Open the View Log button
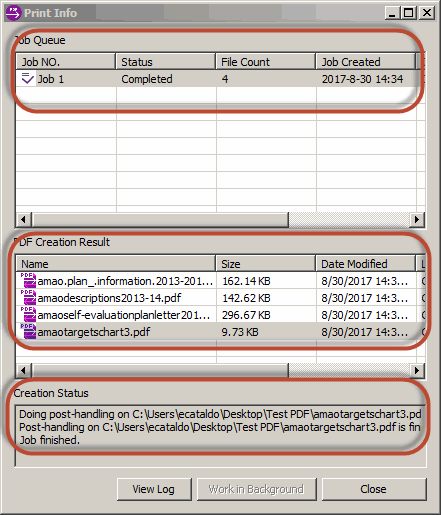This screenshot has height=515, width=441. [x=154, y=489]
